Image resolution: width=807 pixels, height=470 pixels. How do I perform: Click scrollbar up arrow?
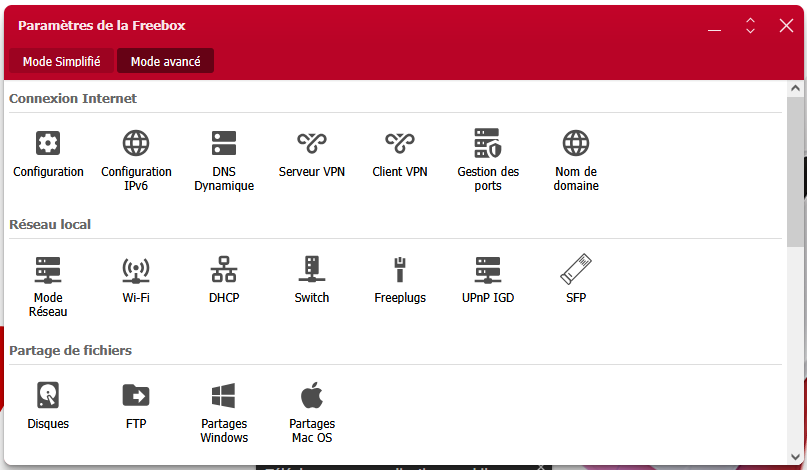(x=795, y=88)
